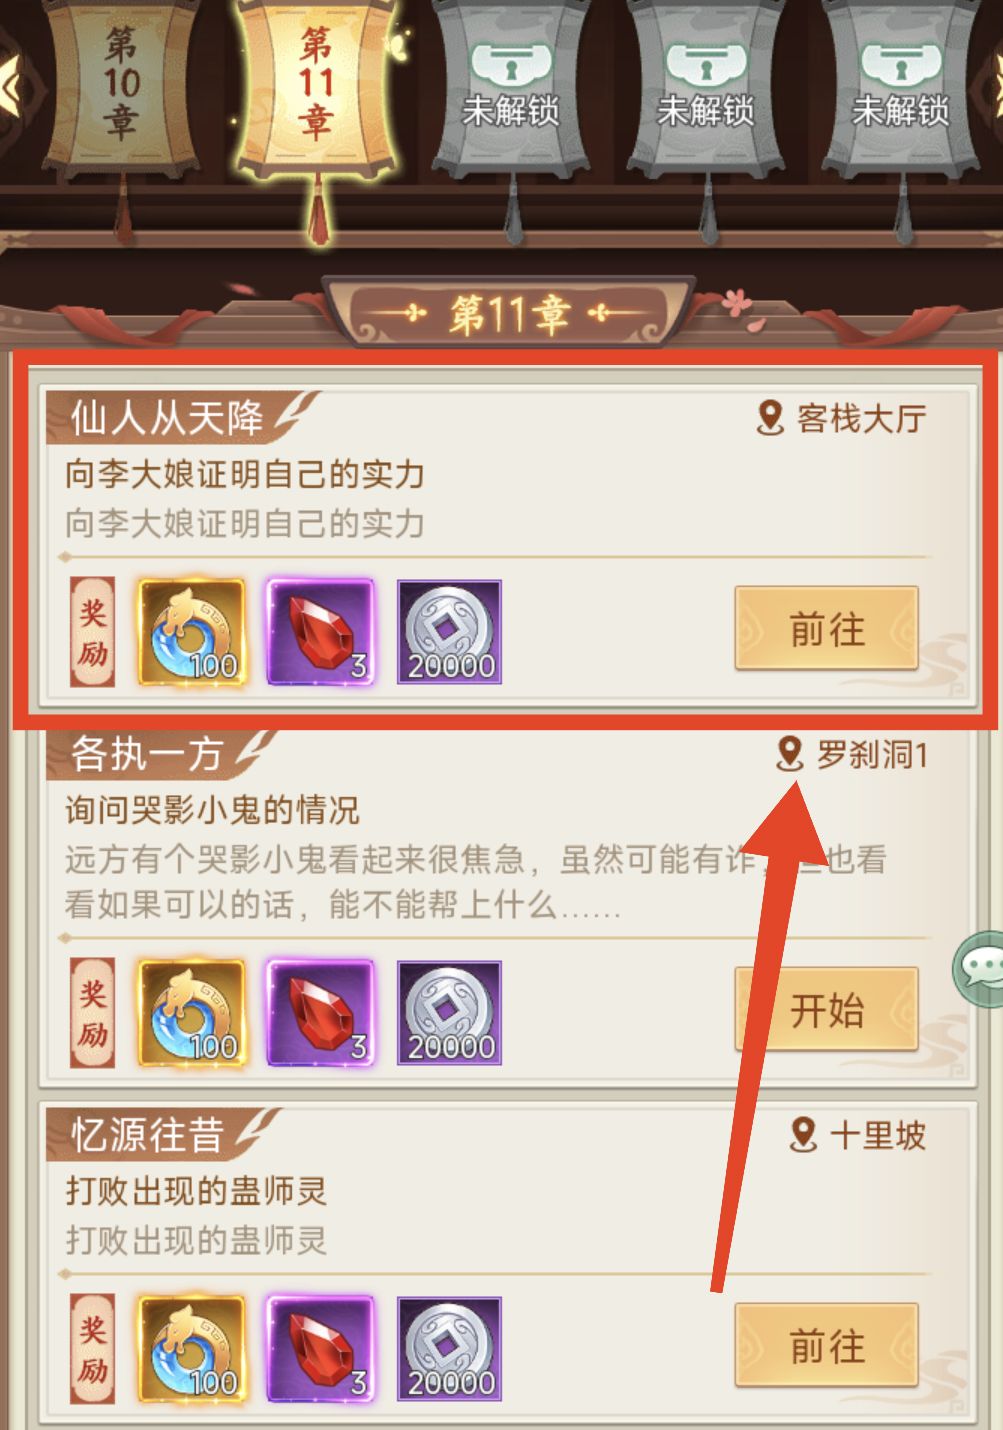Image resolution: width=1003 pixels, height=1430 pixels.
Task: Click 前往 for 忆源往昔 quest
Action: (827, 1346)
